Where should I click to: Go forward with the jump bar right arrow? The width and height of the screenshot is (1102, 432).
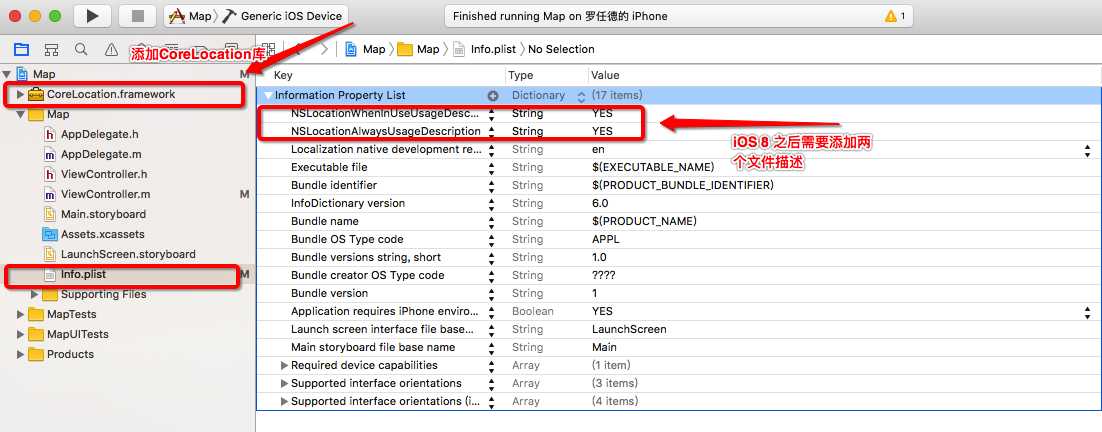[x=324, y=49]
